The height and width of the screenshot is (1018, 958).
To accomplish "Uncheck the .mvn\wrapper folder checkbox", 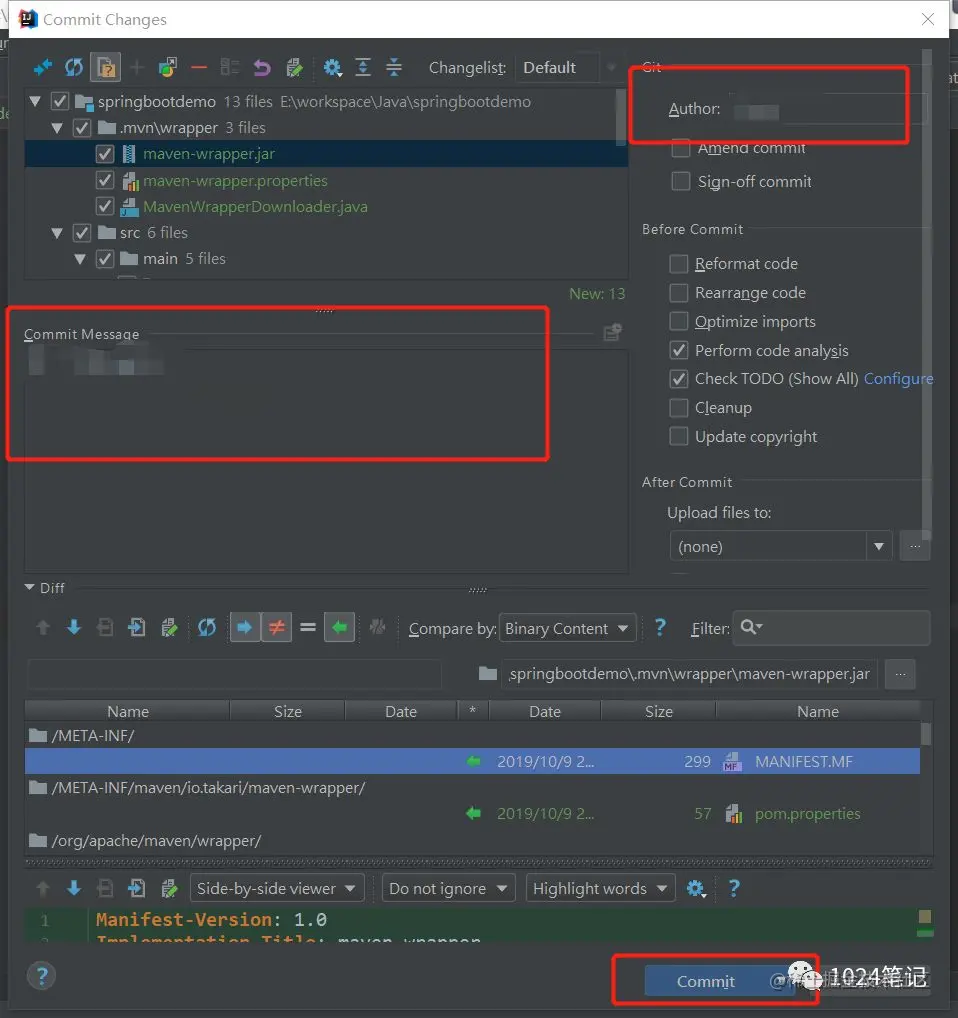I will (82, 127).
